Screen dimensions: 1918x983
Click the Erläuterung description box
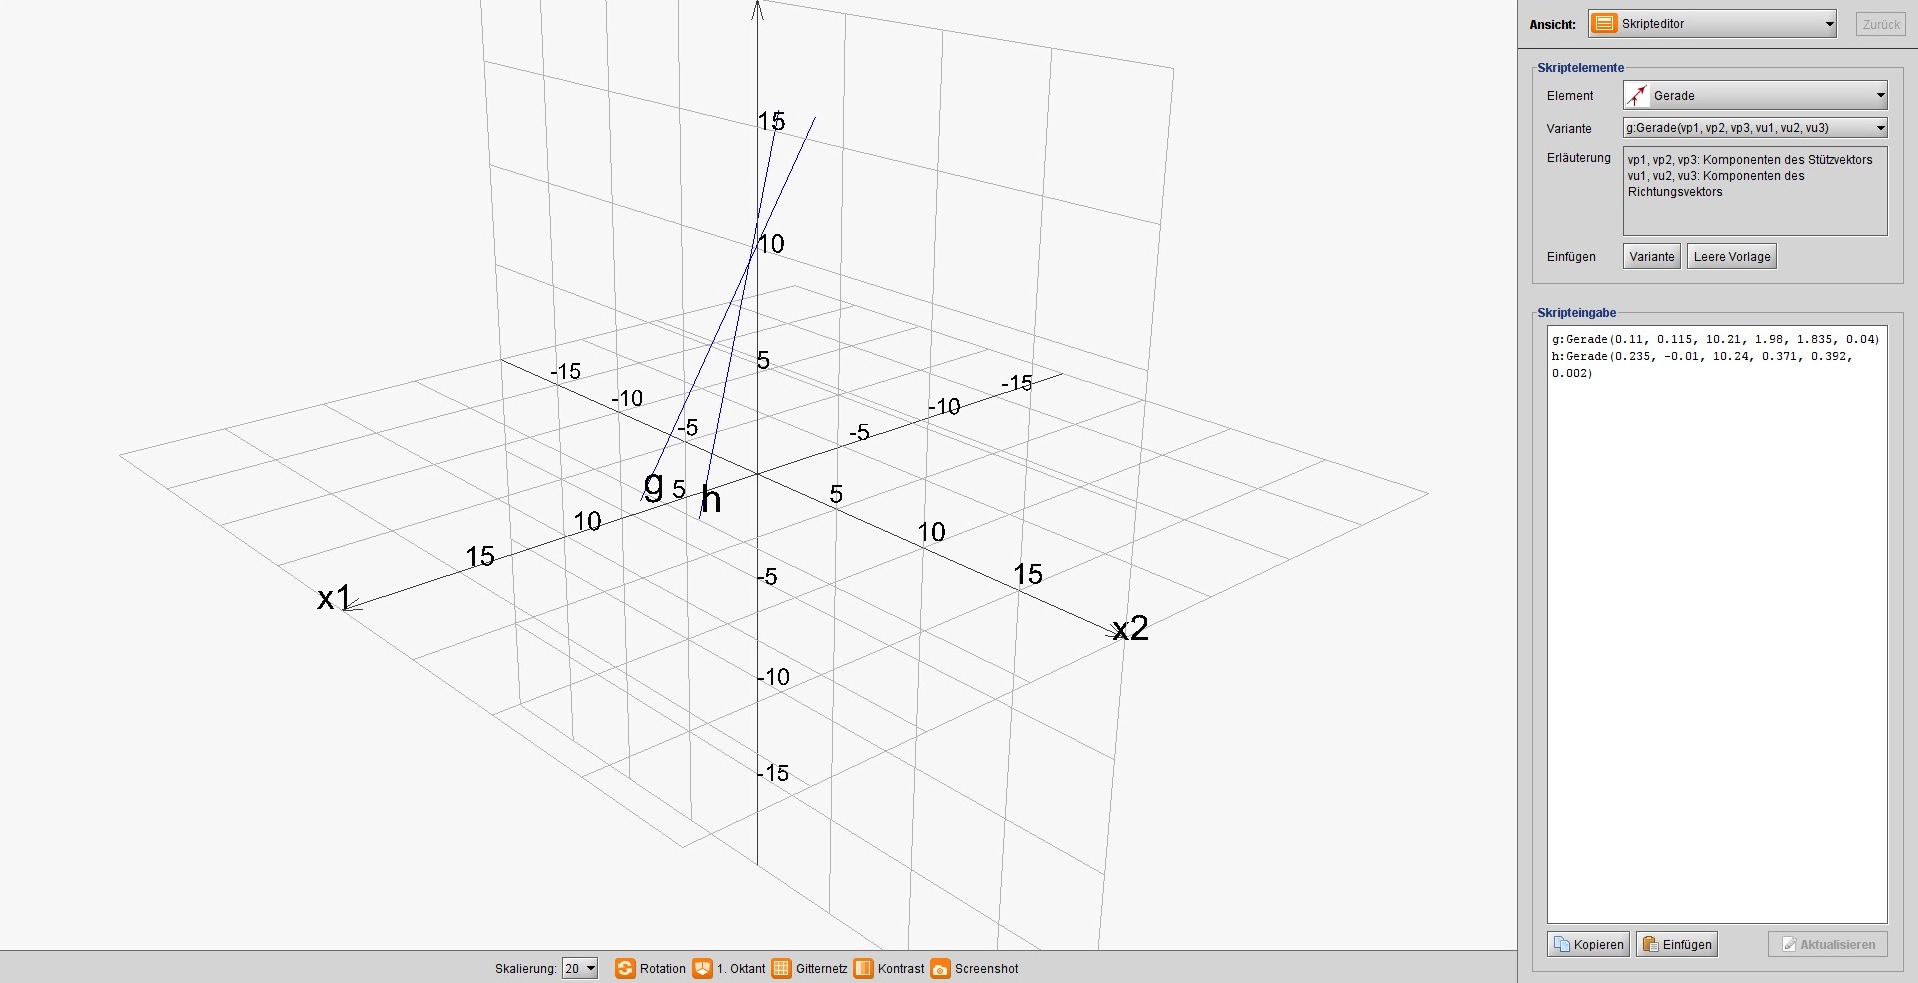(x=1754, y=191)
